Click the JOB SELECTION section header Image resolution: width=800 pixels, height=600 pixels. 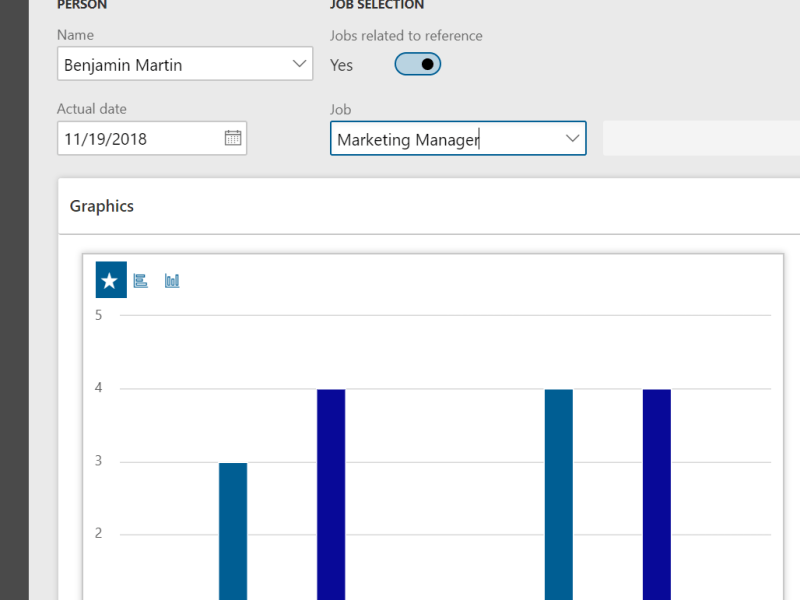click(378, 6)
